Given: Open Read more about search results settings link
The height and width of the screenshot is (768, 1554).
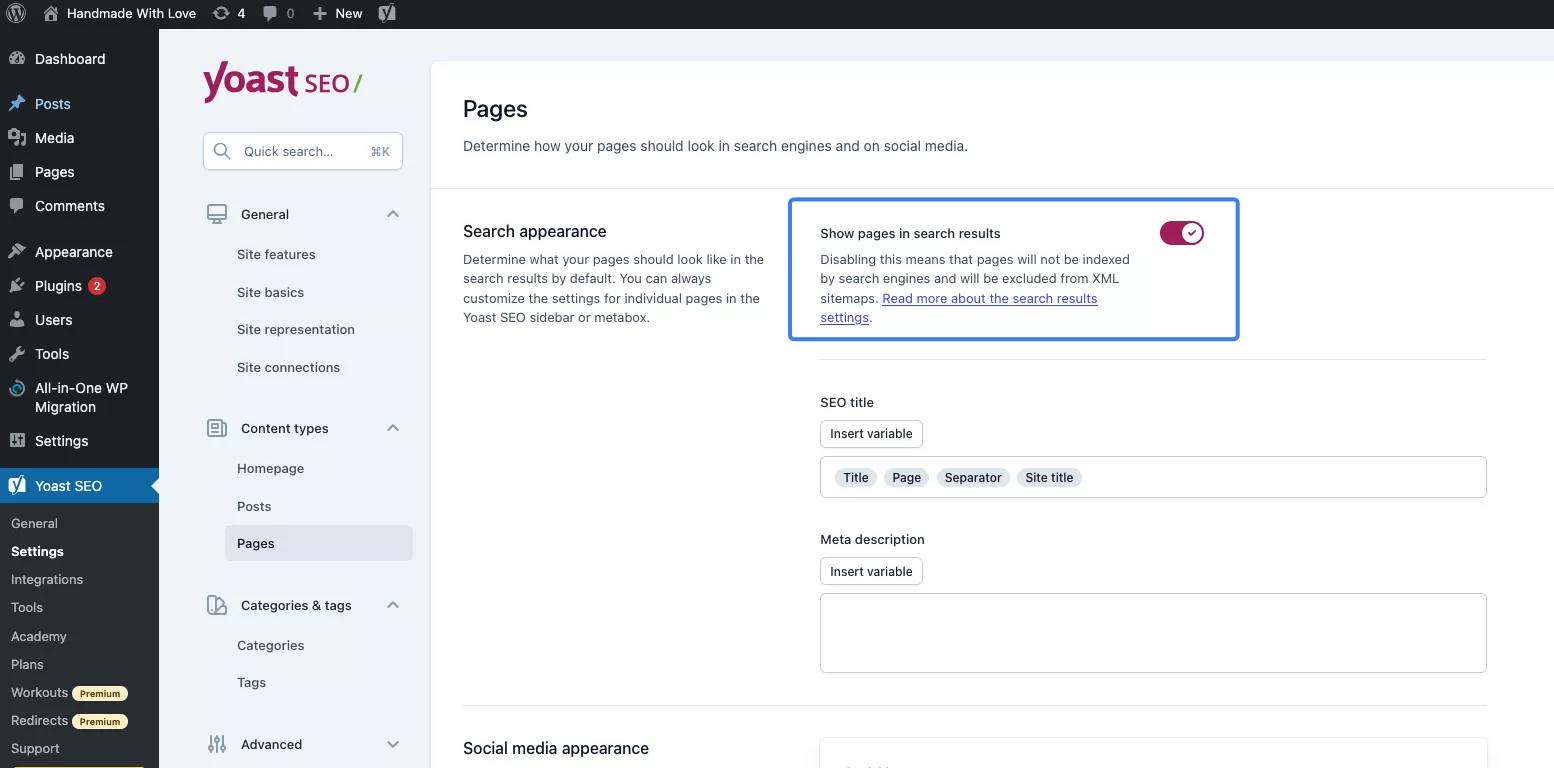Looking at the screenshot, I should pyautogui.click(x=989, y=299).
